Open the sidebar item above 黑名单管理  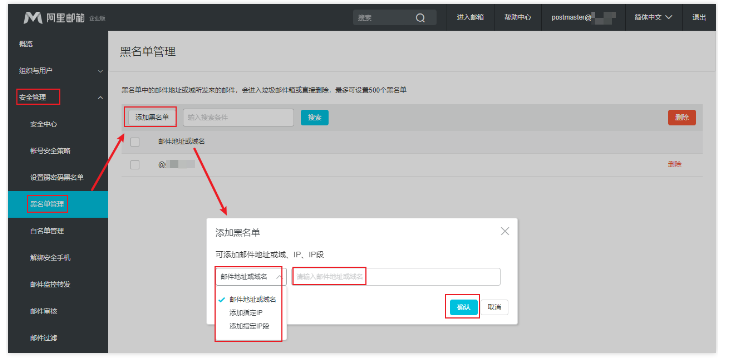(x=58, y=177)
